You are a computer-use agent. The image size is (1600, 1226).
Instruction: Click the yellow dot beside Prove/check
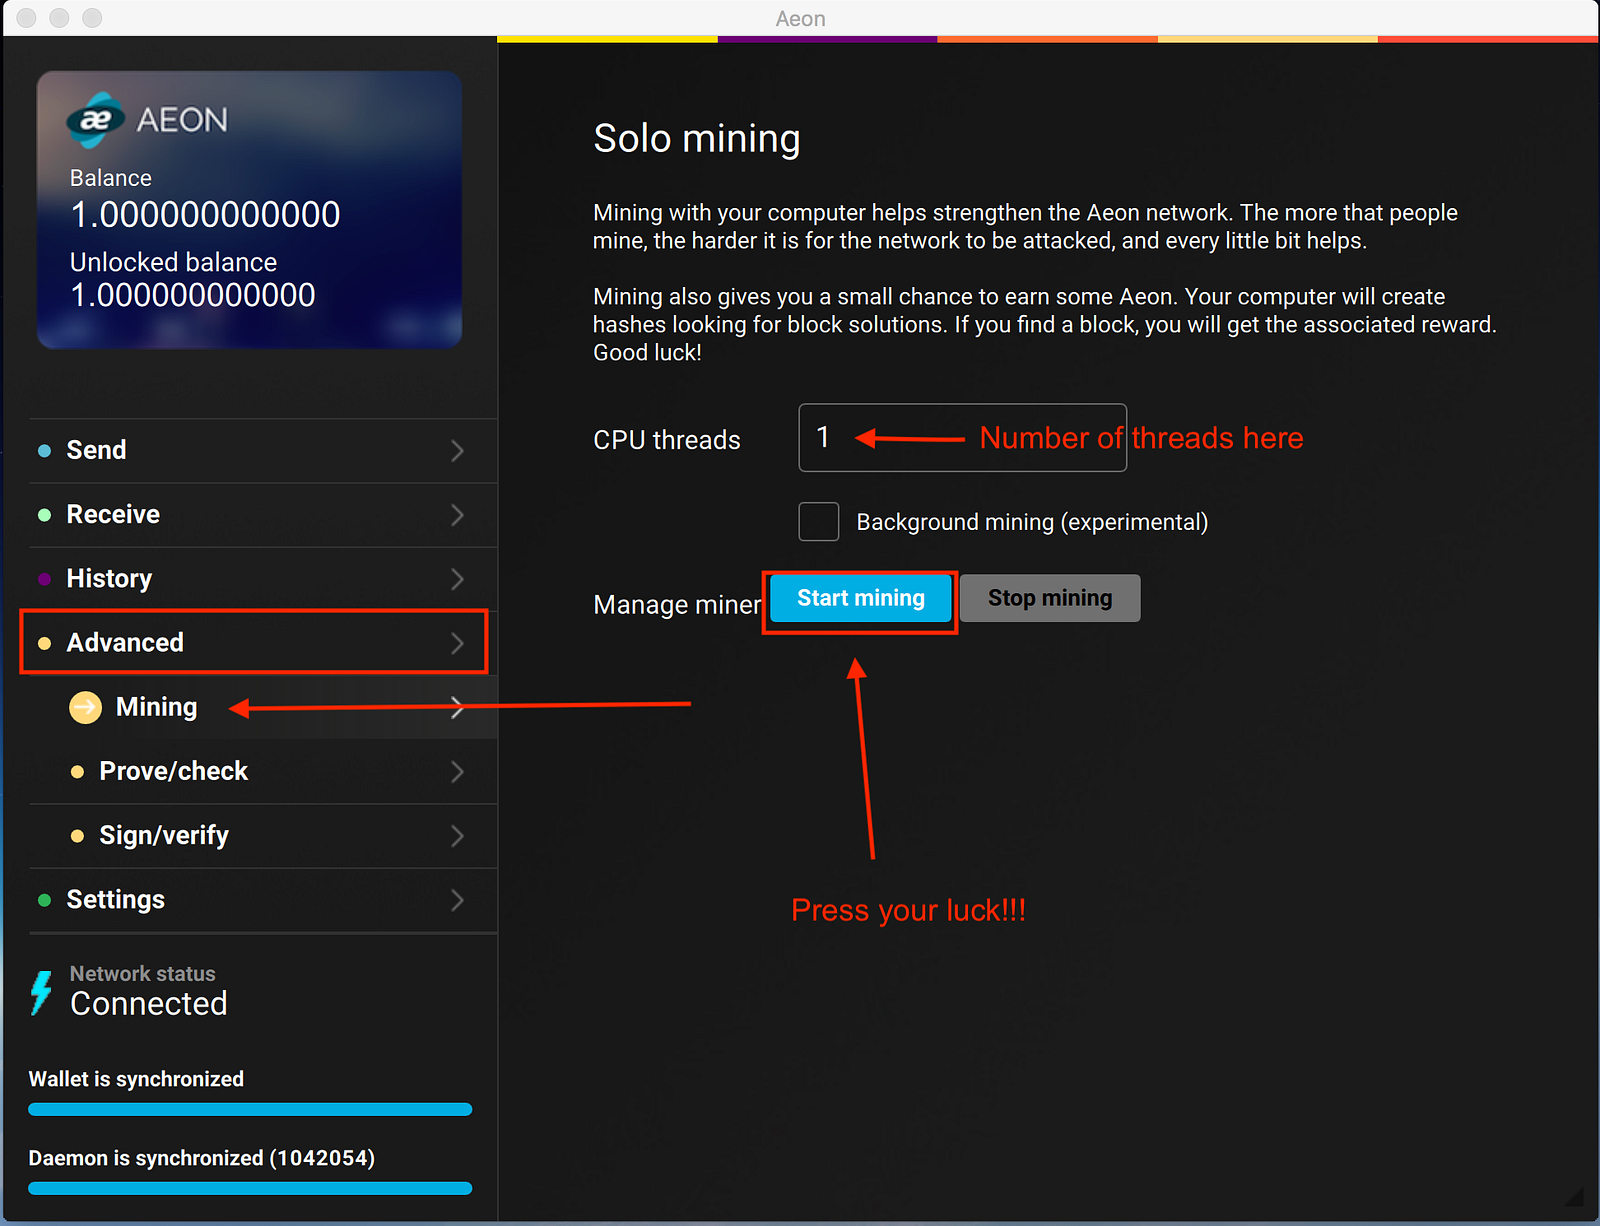pos(77,772)
